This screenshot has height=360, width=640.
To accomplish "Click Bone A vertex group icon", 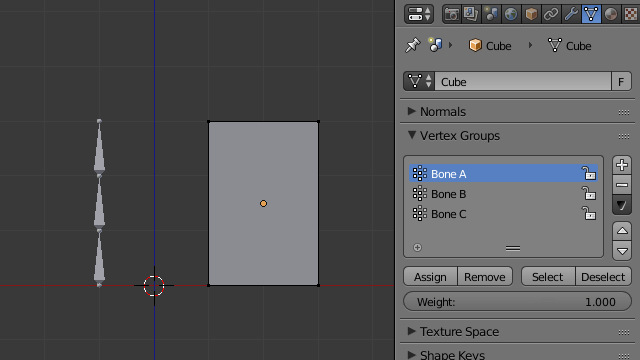I will (419, 173).
